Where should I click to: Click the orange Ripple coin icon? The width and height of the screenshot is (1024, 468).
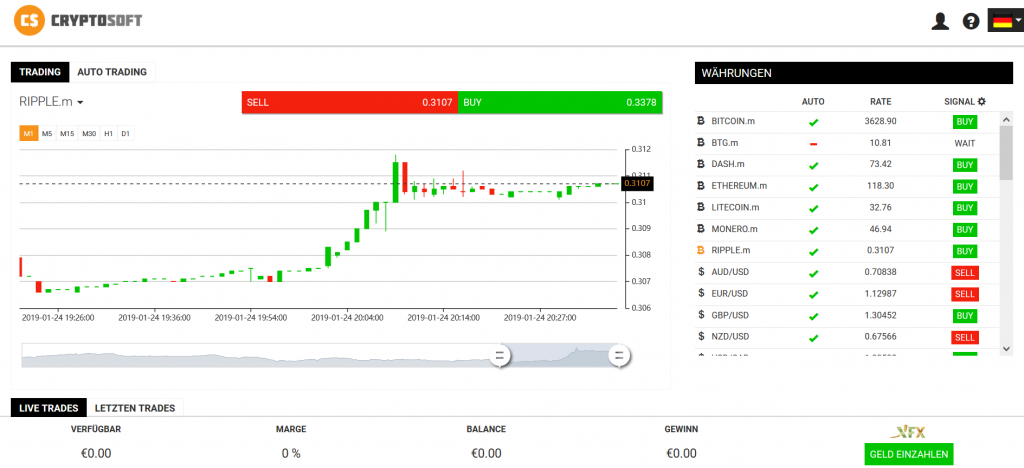701,251
